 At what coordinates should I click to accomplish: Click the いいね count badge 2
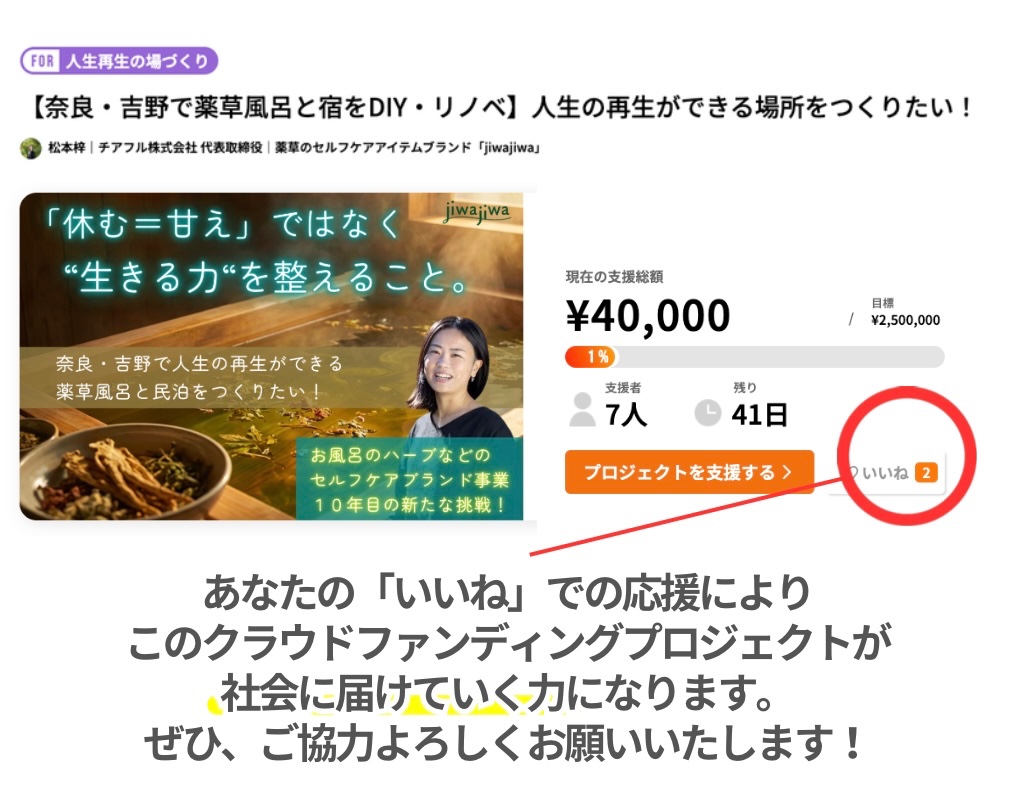[927, 473]
